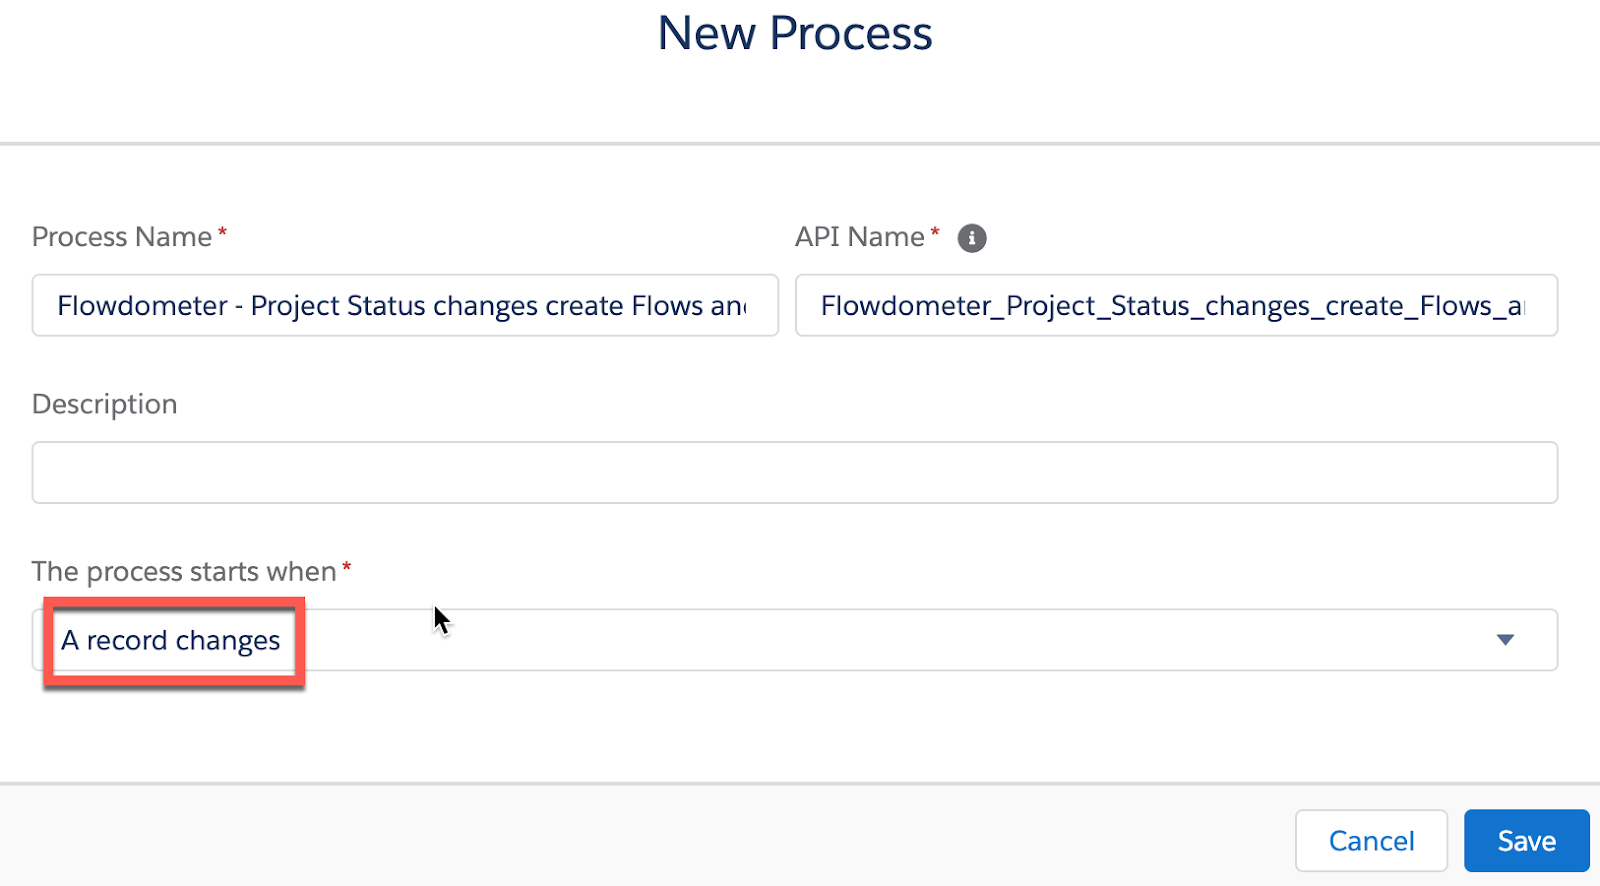The image size is (1600, 886).
Task: Click the API Name info icon
Action: pos(971,238)
